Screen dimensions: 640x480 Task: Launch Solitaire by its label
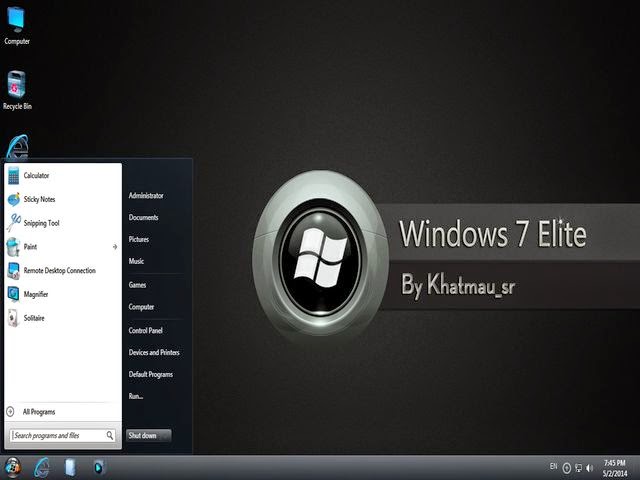[34, 318]
